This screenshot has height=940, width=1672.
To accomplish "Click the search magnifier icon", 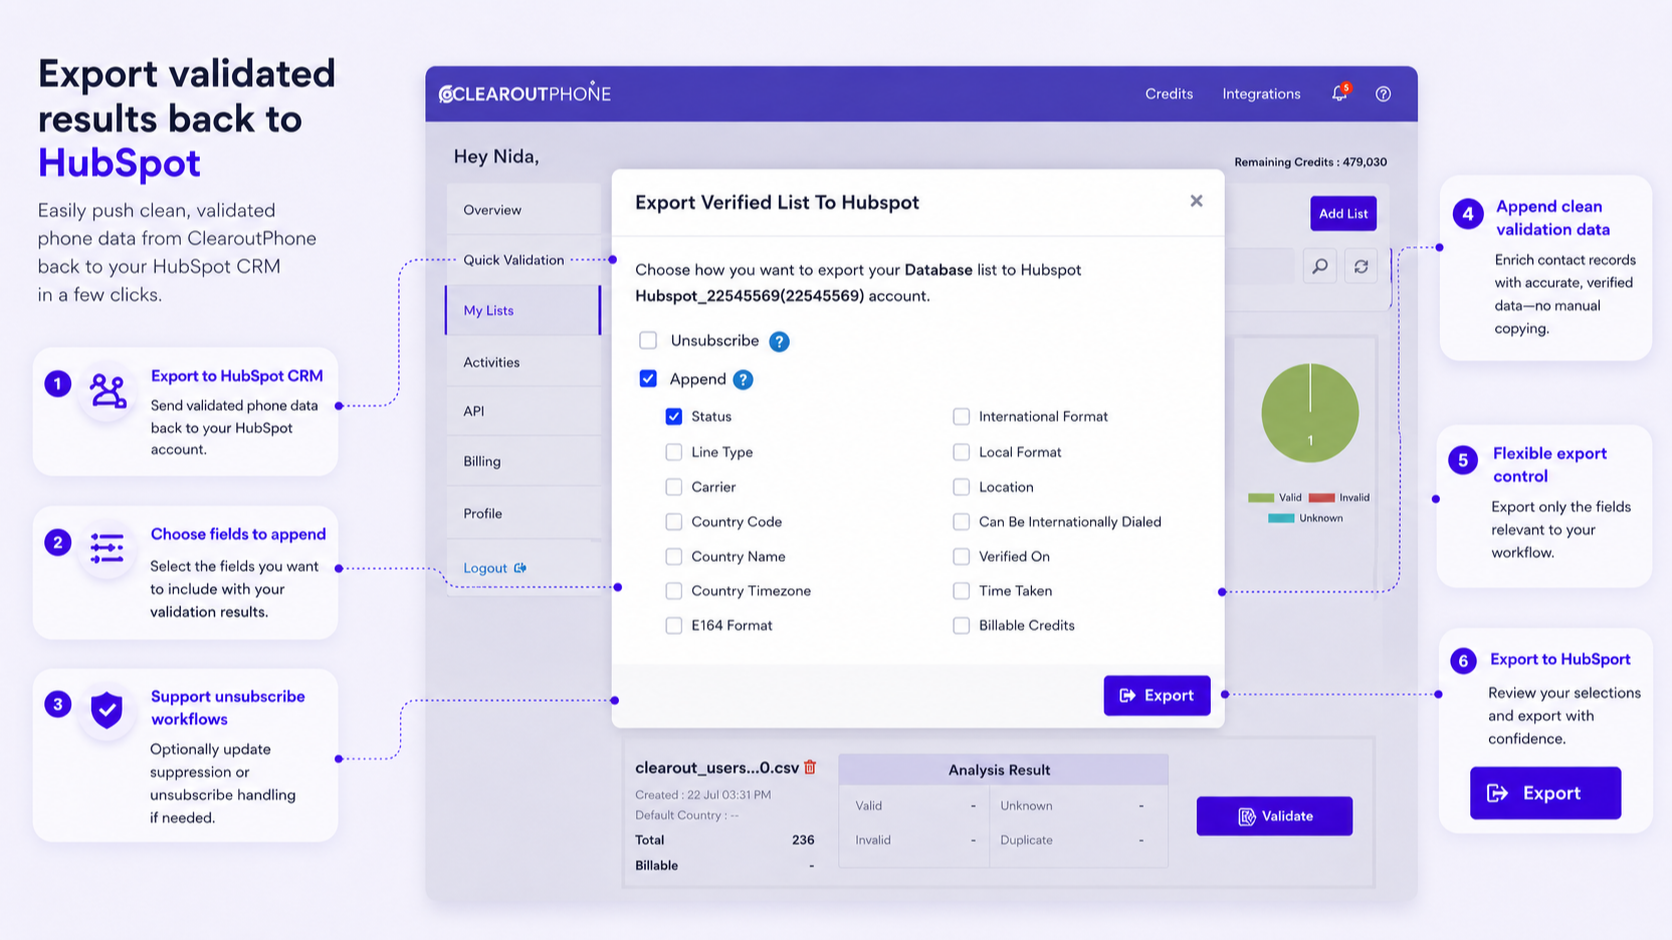I will click(1320, 266).
